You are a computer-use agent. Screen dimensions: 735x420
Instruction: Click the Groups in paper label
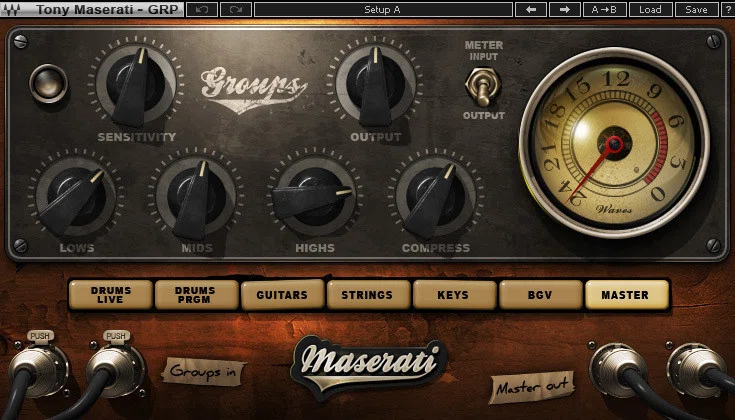(x=203, y=372)
